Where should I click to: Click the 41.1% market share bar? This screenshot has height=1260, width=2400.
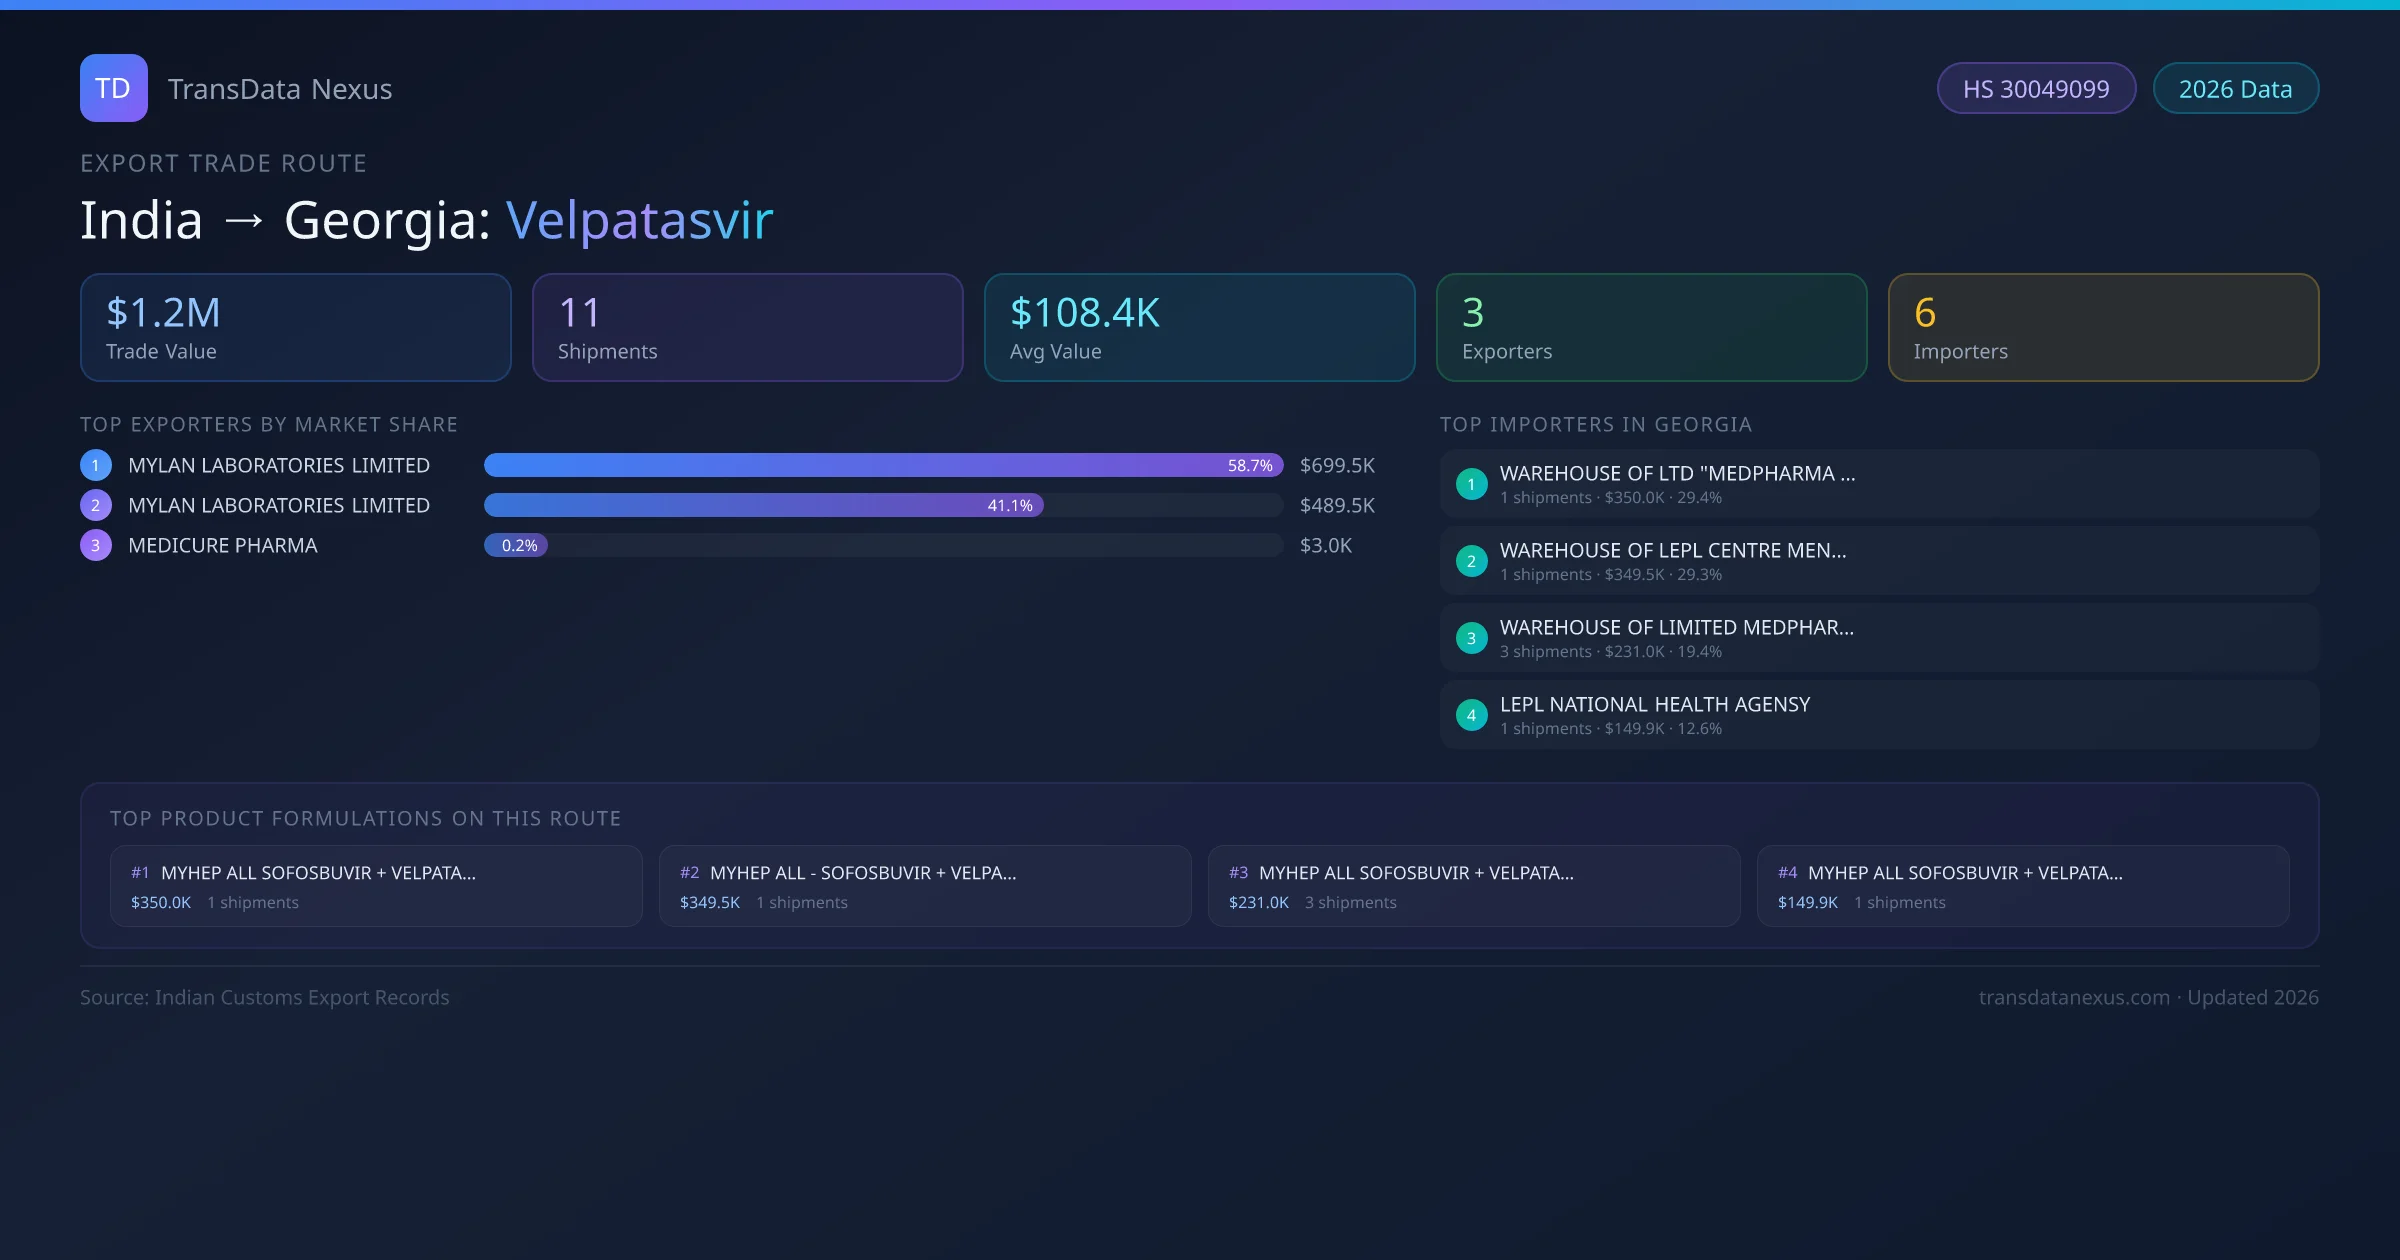[763, 505]
